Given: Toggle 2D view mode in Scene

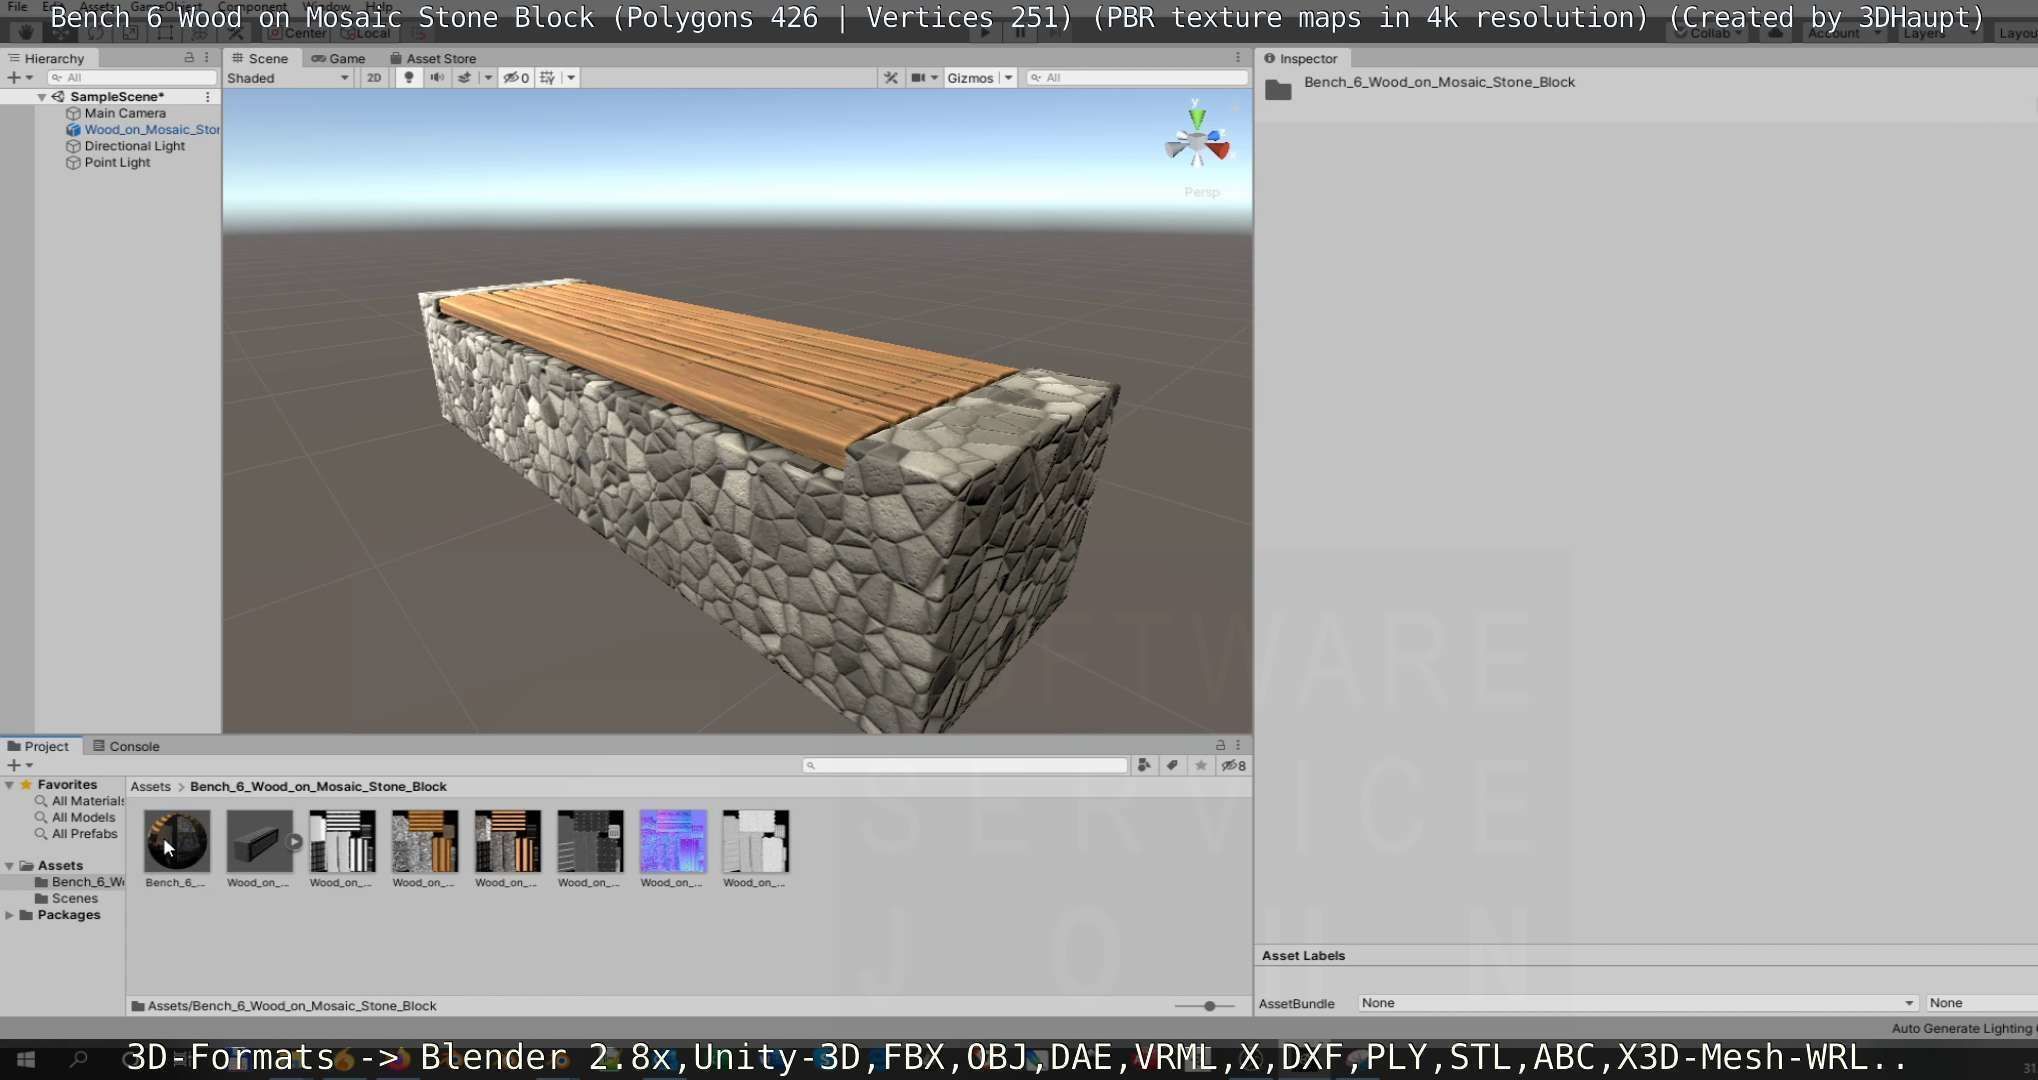Looking at the screenshot, I should 374,78.
